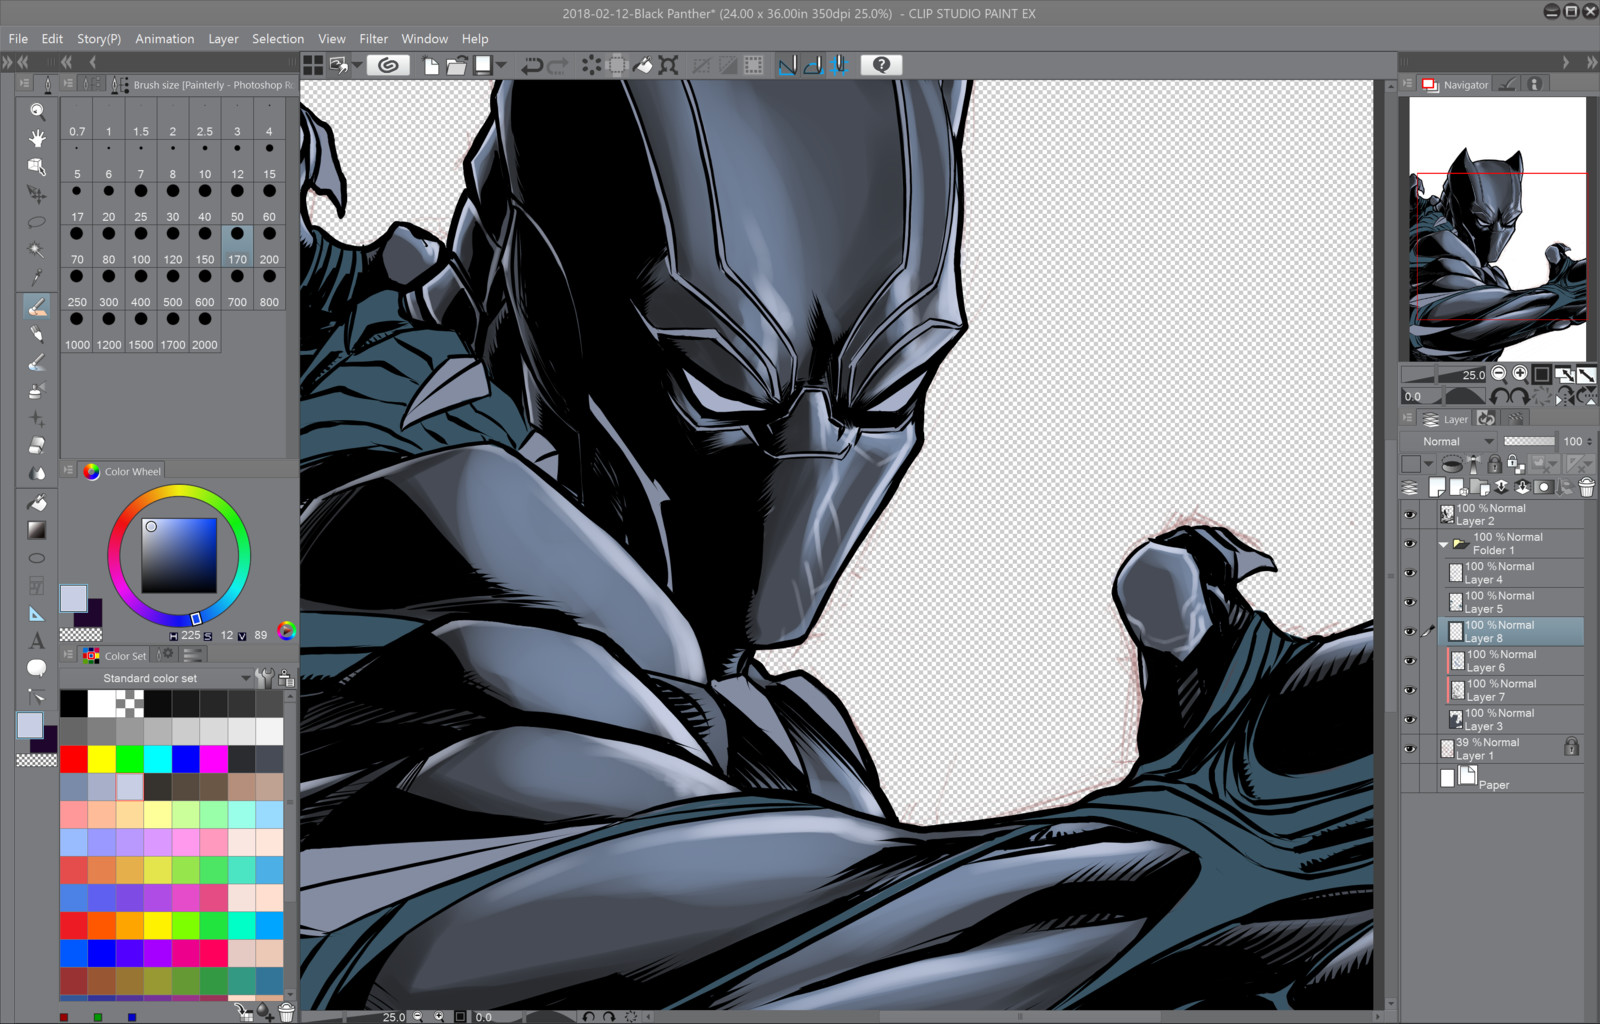The width and height of the screenshot is (1600, 1024).
Task: Zoom out in Navigator panel
Action: 1498,374
